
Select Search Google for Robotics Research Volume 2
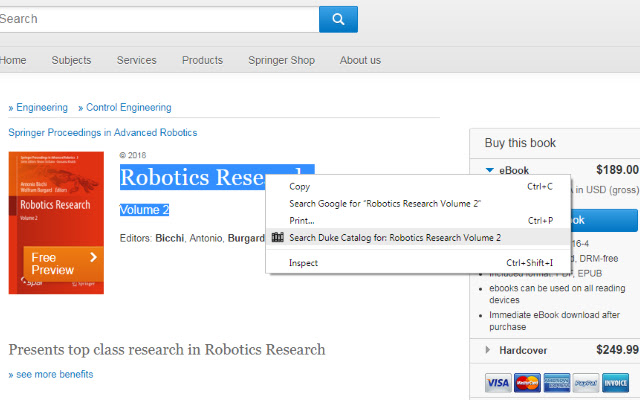point(385,203)
